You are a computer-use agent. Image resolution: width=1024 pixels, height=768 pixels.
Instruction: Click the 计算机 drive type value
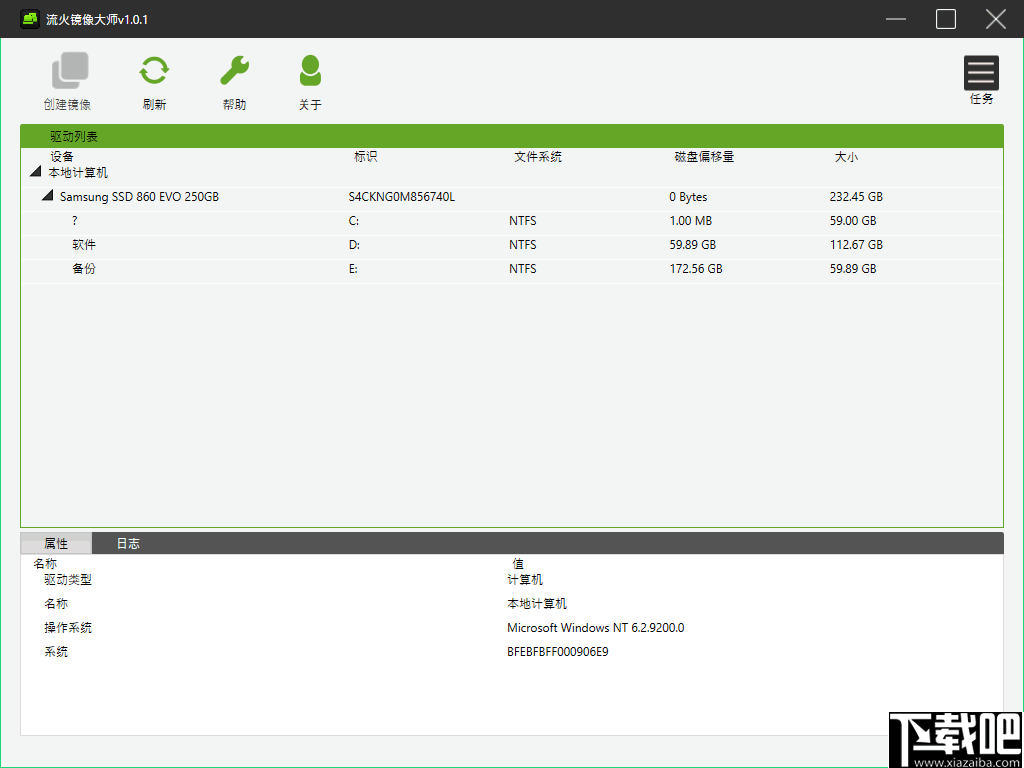coord(524,579)
